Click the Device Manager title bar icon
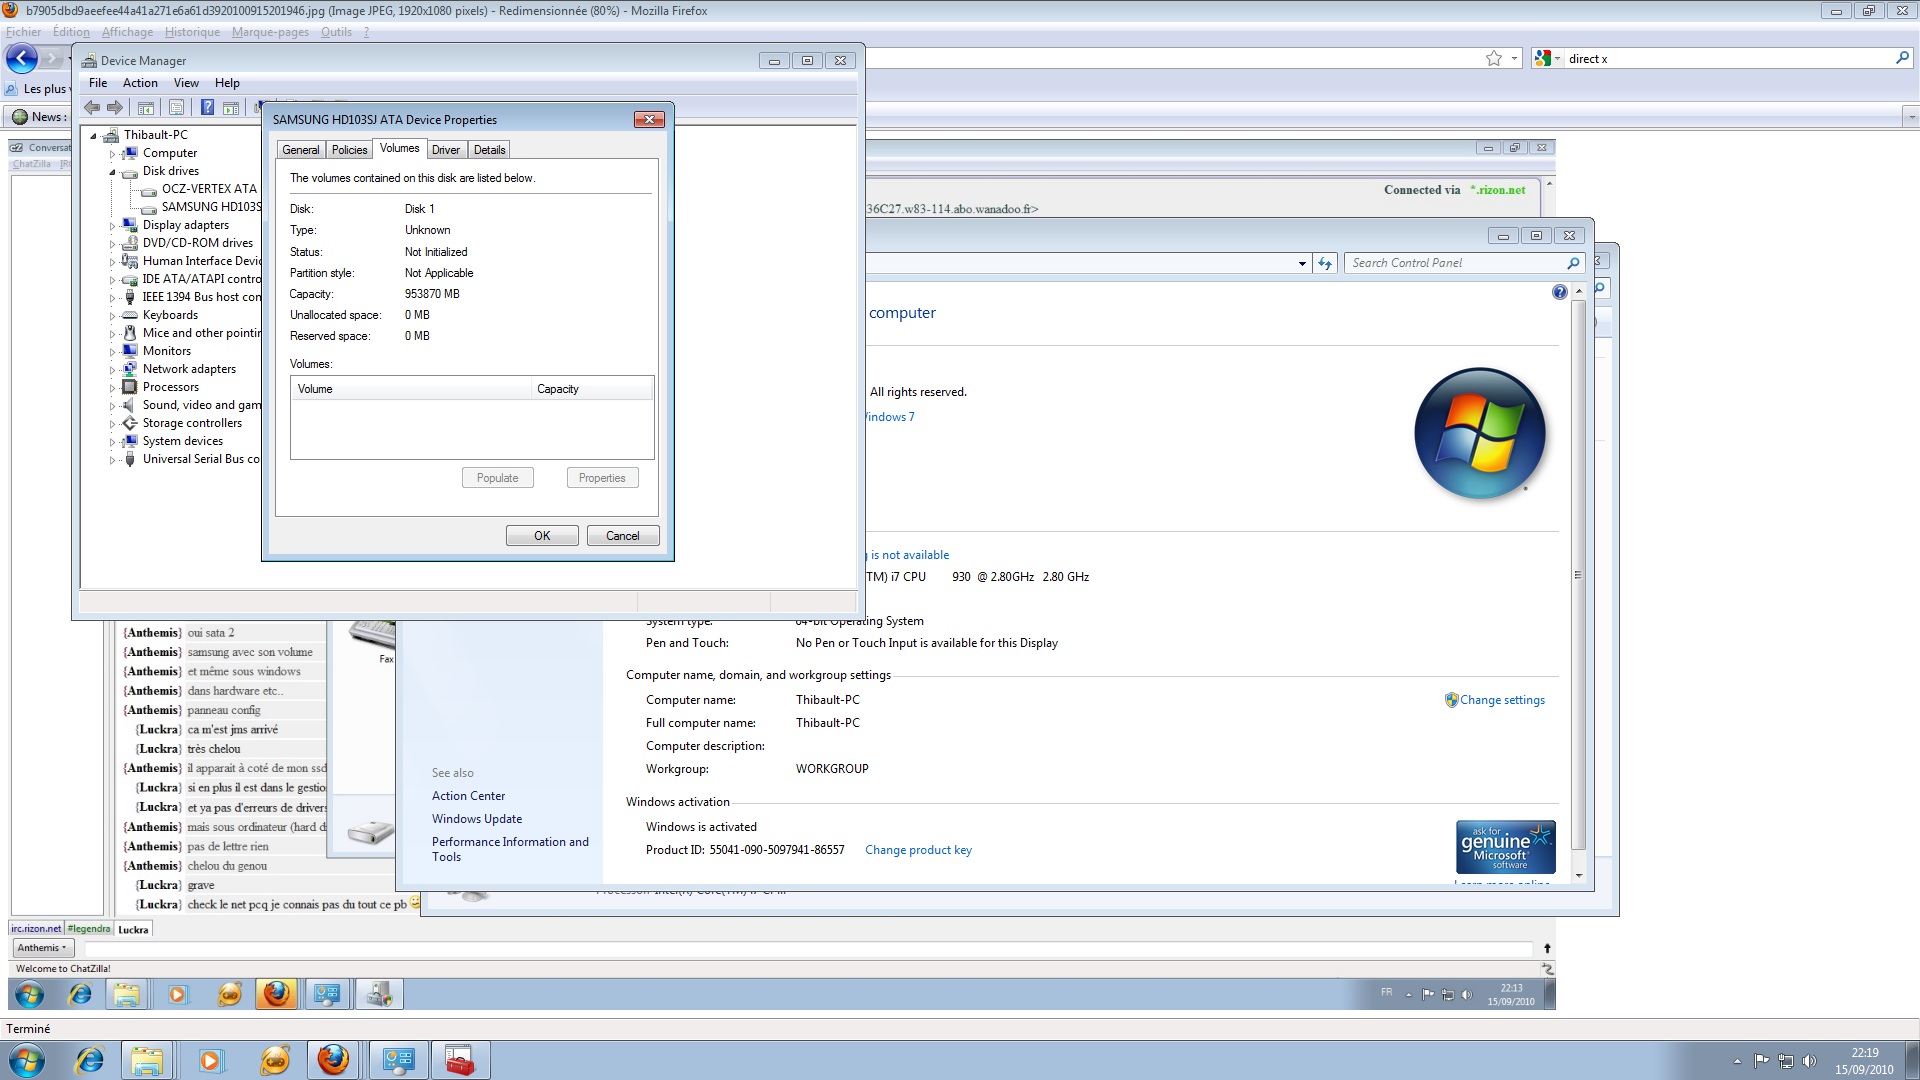 click(x=89, y=61)
